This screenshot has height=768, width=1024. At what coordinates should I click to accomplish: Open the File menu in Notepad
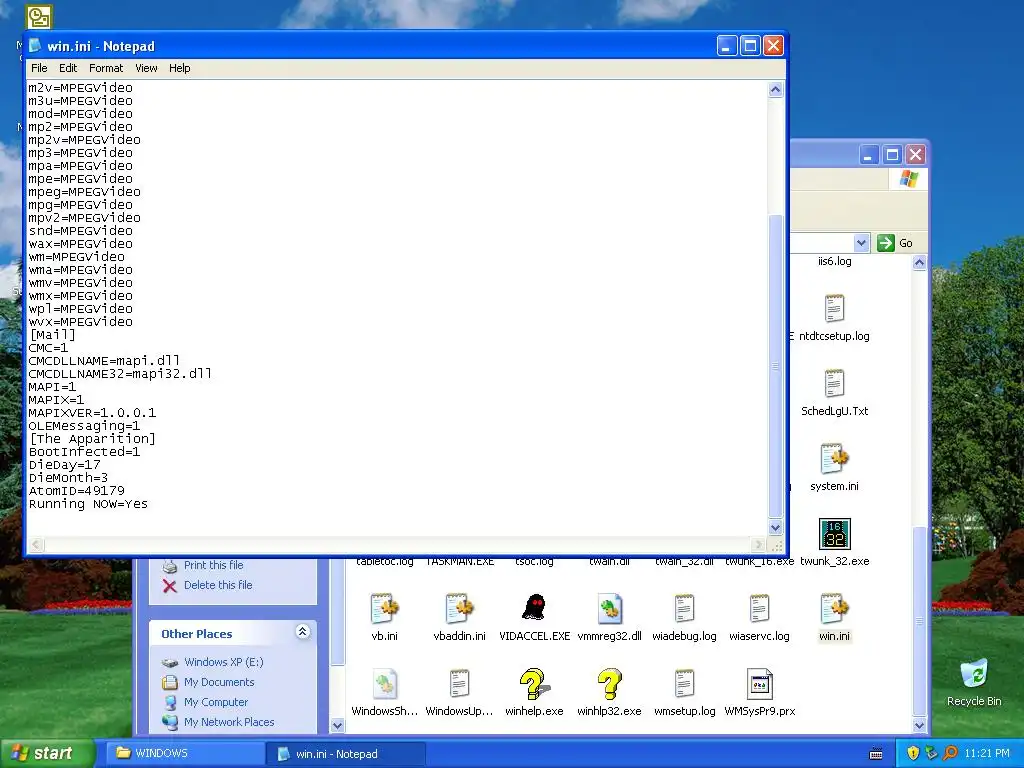(x=39, y=68)
